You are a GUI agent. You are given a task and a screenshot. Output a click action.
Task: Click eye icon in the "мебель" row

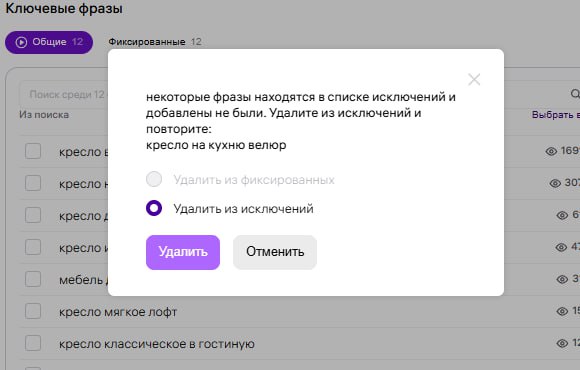pyautogui.click(x=562, y=279)
